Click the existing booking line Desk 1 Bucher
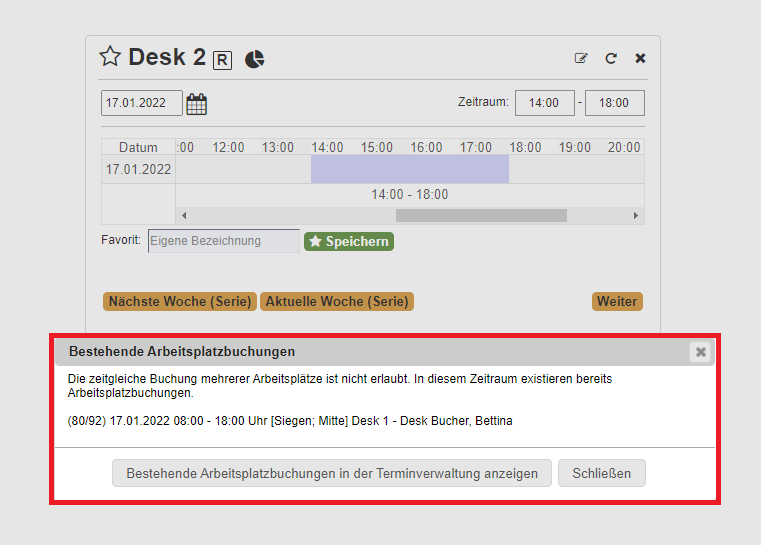The width and height of the screenshot is (761, 545). click(290, 421)
